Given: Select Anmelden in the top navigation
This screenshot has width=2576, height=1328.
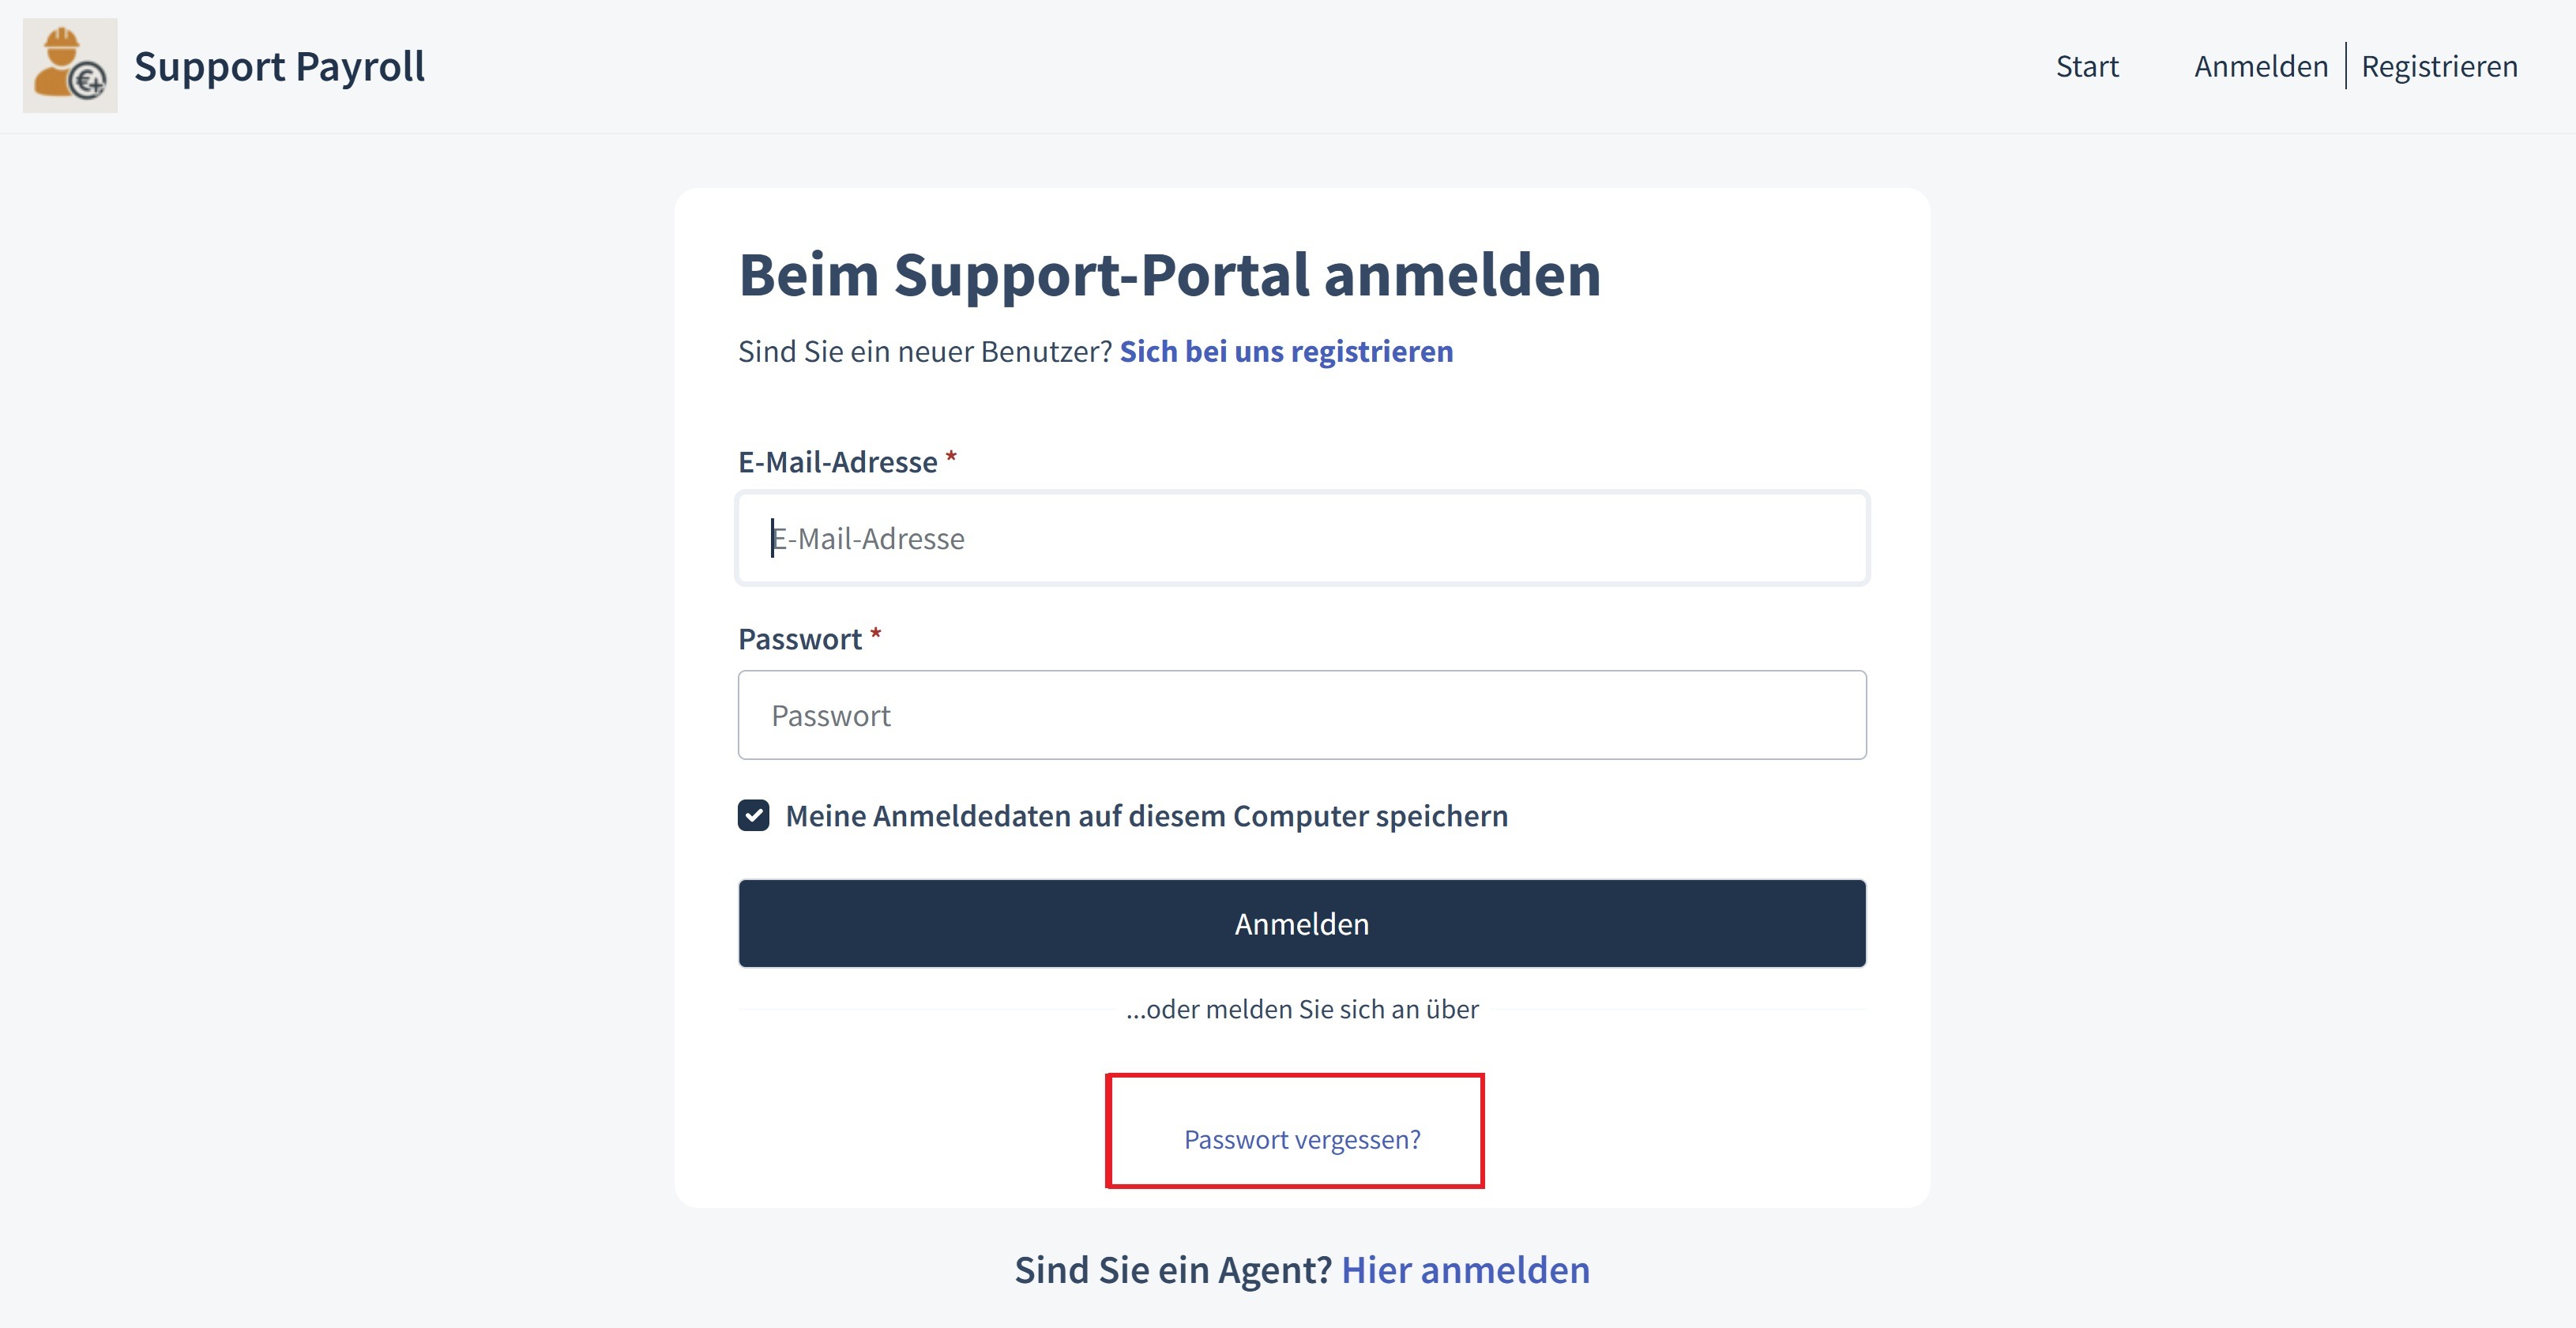Looking at the screenshot, I should pos(2260,66).
